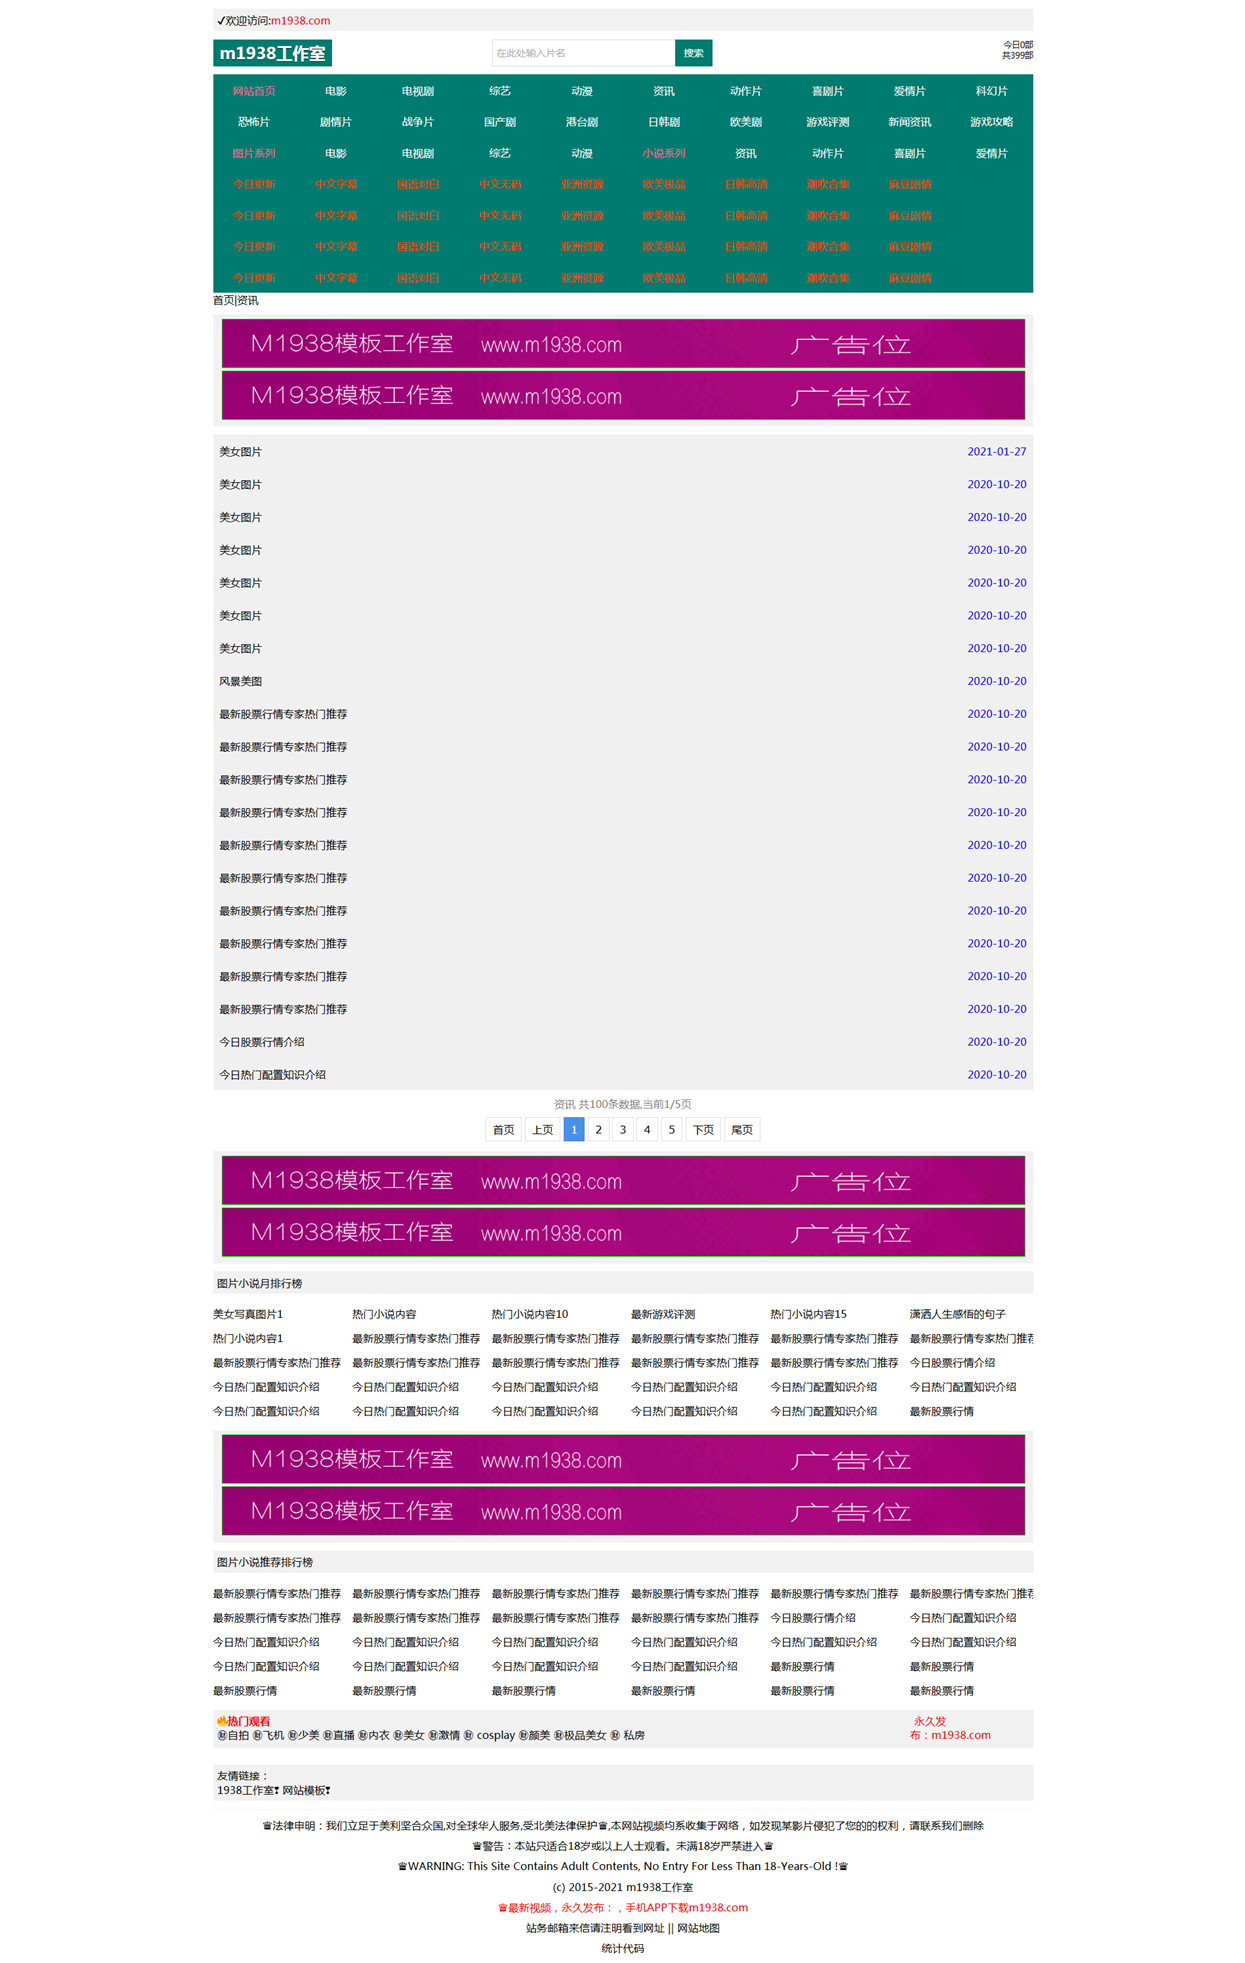Click the green 搜索 button
Viewport: 1245px width, 1963px height.
pyautogui.click(x=693, y=53)
